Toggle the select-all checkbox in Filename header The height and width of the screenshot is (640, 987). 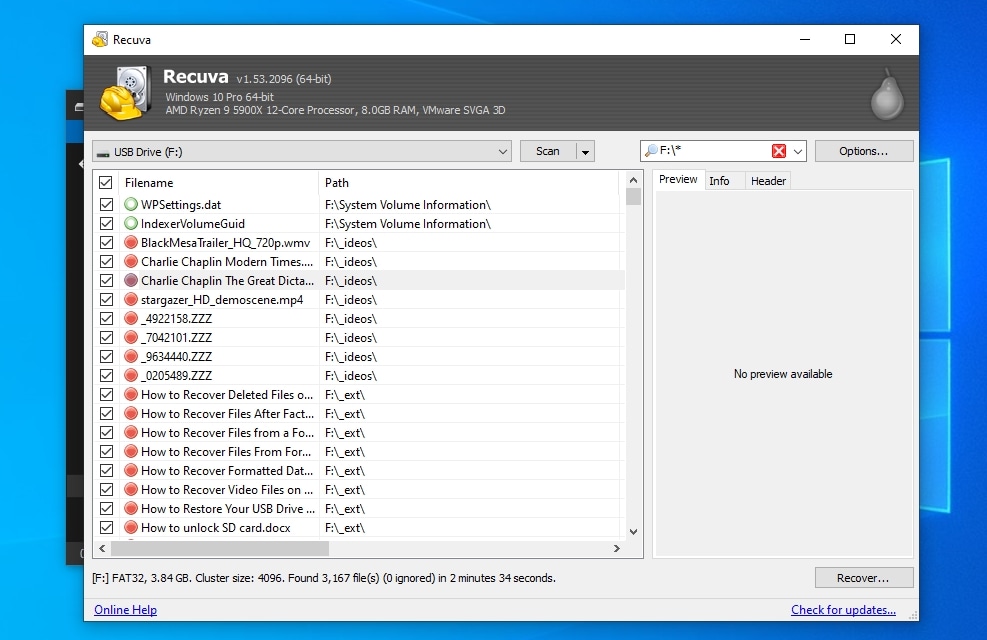pos(106,182)
